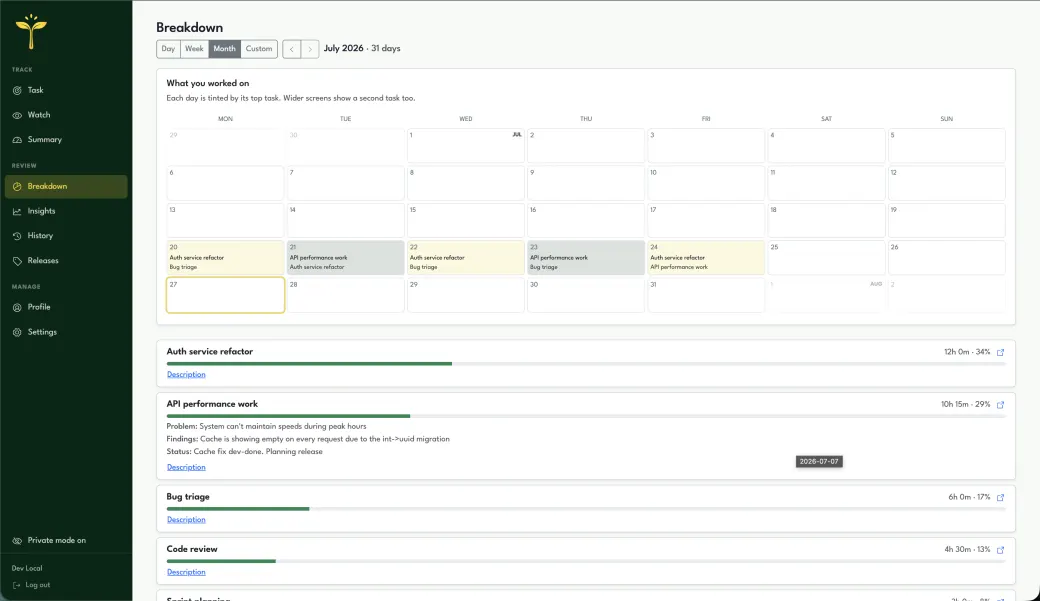Click Bug triage task title
This screenshot has height=601, width=1040.
tap(188, 497)
